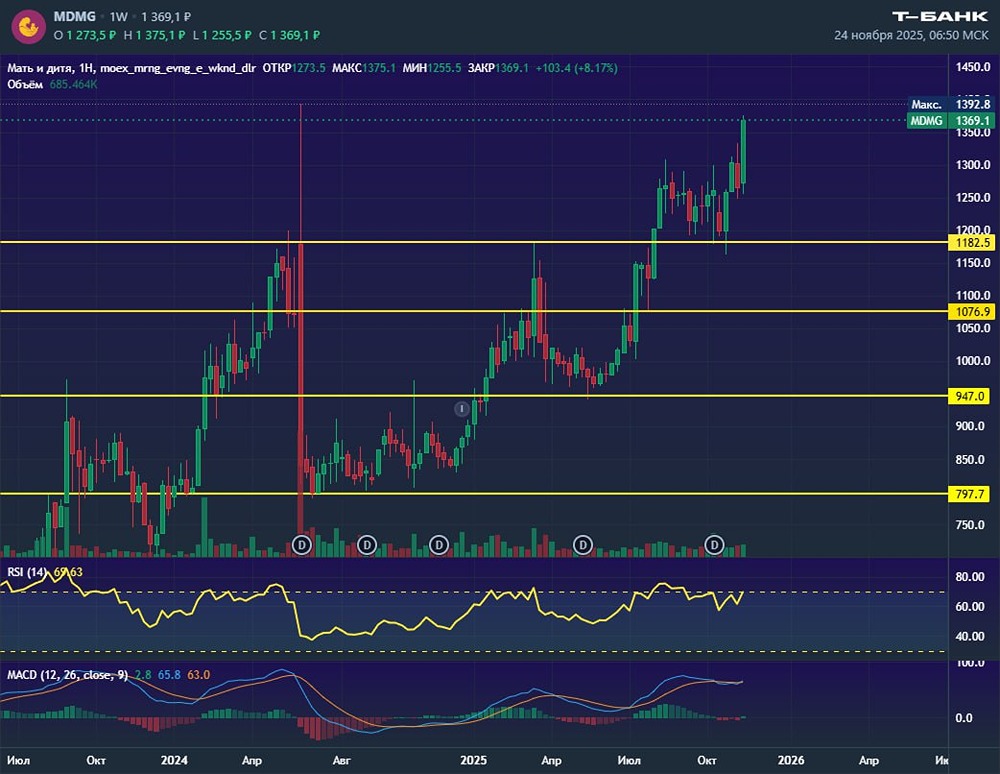Select the dividend D marker just before 2025

(439, 545)
